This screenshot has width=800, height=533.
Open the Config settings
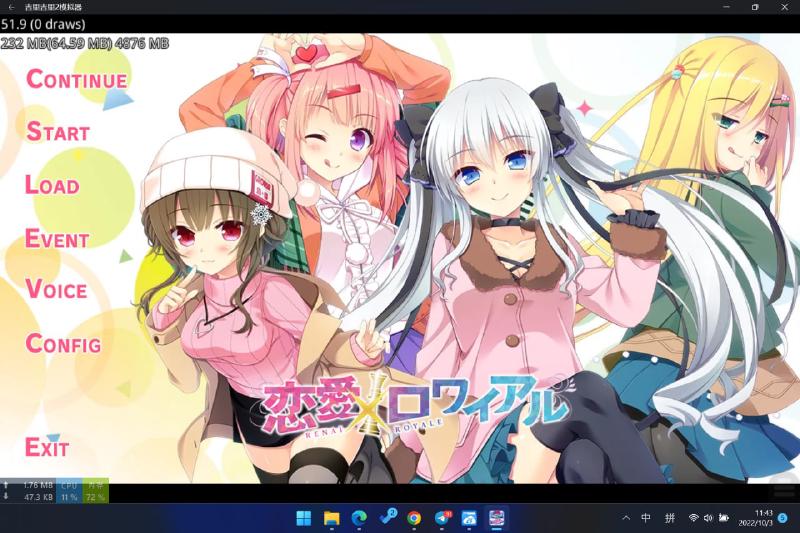[63, 344]
